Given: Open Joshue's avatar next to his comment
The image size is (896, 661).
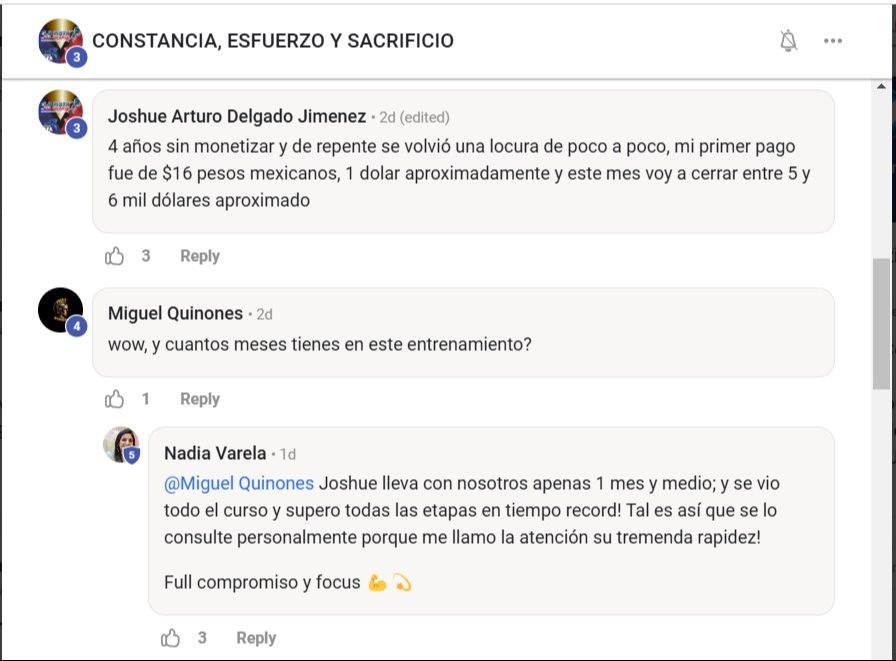Looking at the screenshot, I should pyautogui.click(x=61, y=112).
